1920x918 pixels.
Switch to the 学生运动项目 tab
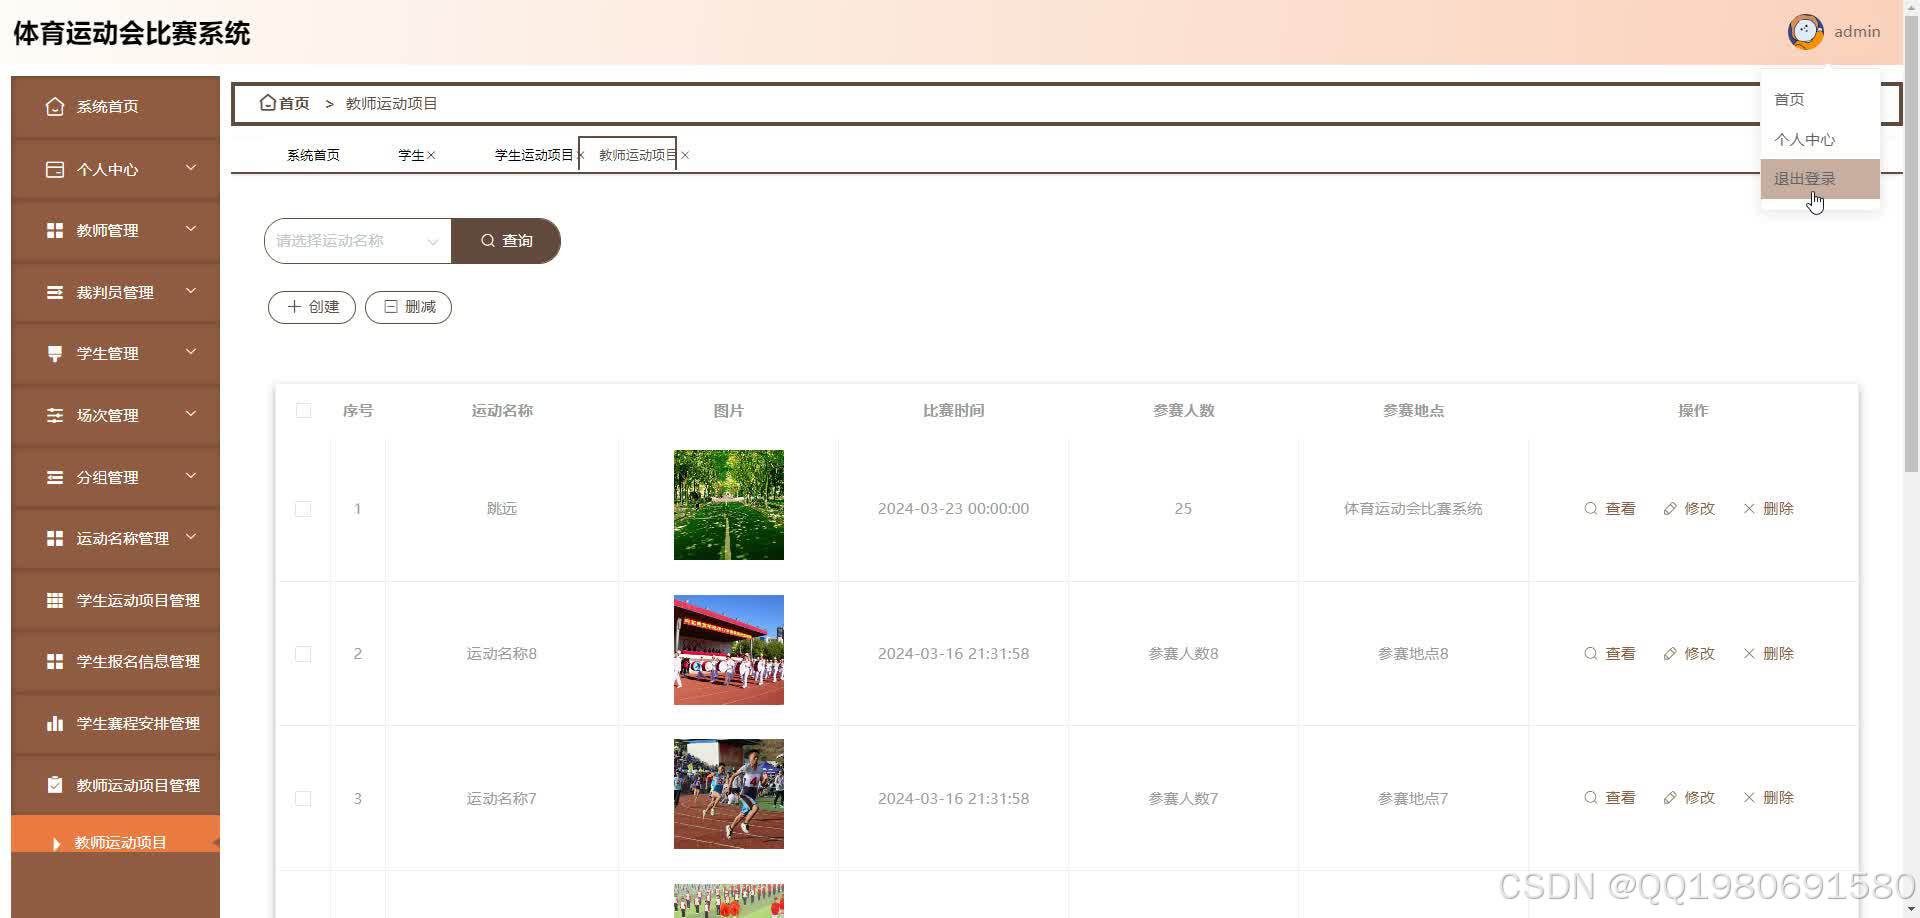pos(534,155)
